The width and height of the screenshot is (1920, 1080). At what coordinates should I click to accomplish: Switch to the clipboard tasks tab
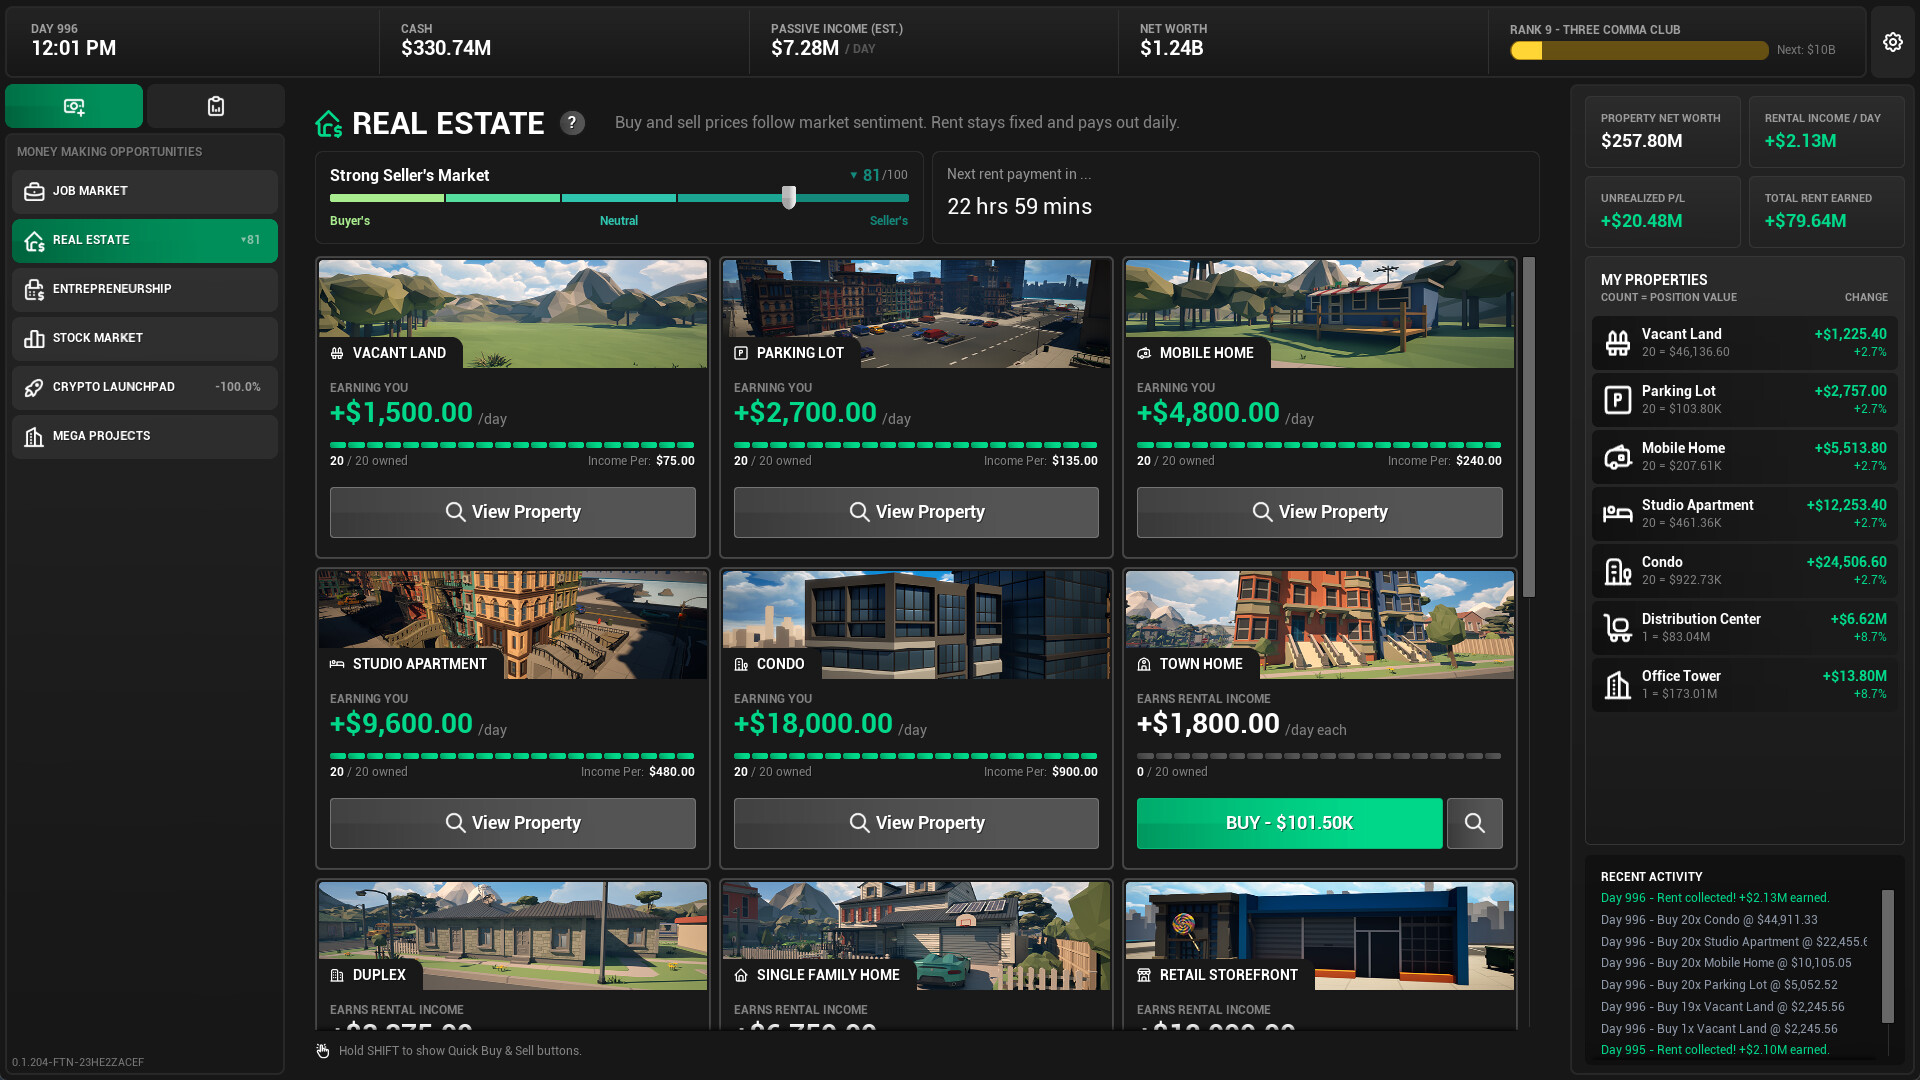click(216, 106)
